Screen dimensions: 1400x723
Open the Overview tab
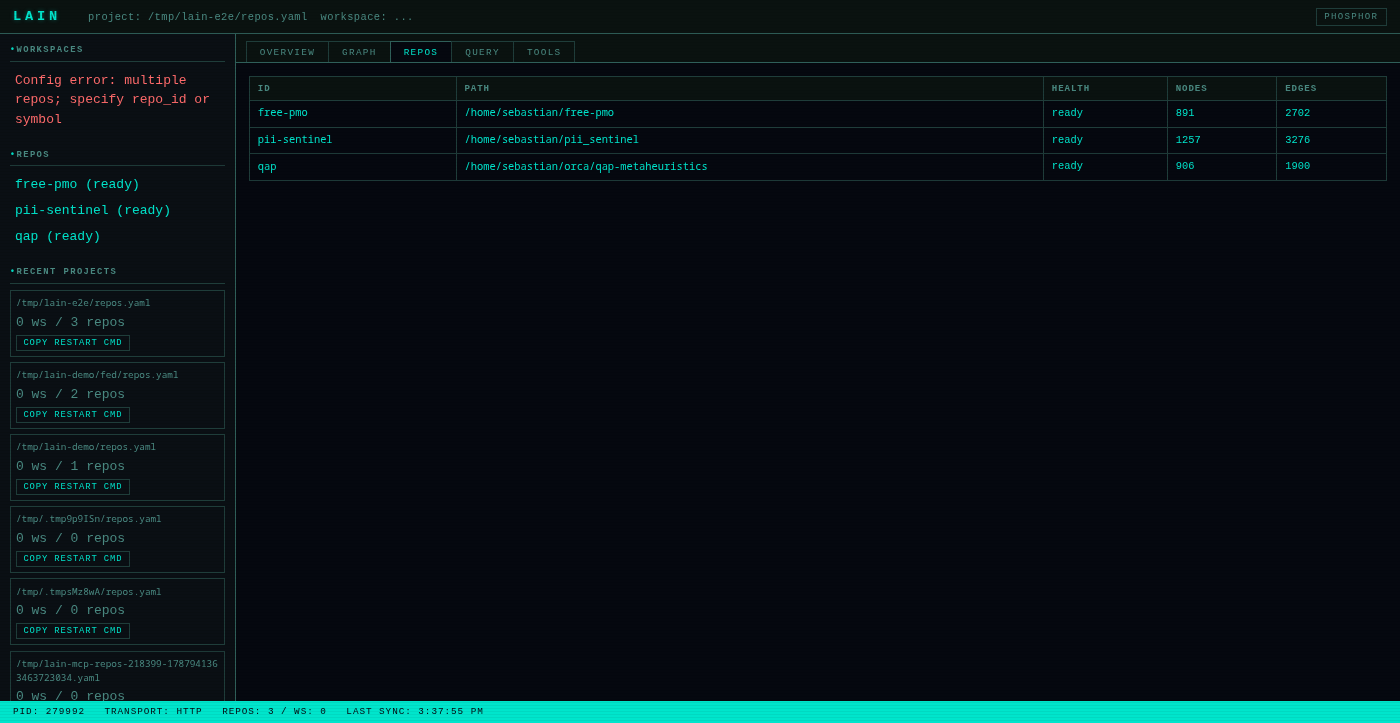(287, 52)
